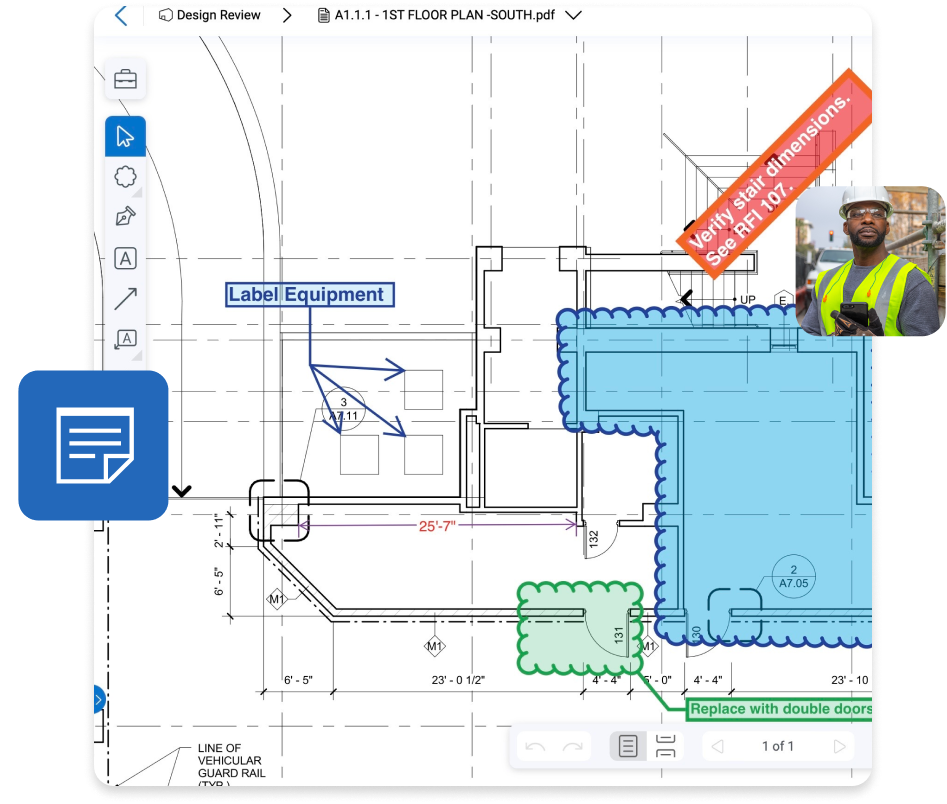Screen dimensions: 947x804
Task: Click the undo button
Action: click(x=536, y=746)
